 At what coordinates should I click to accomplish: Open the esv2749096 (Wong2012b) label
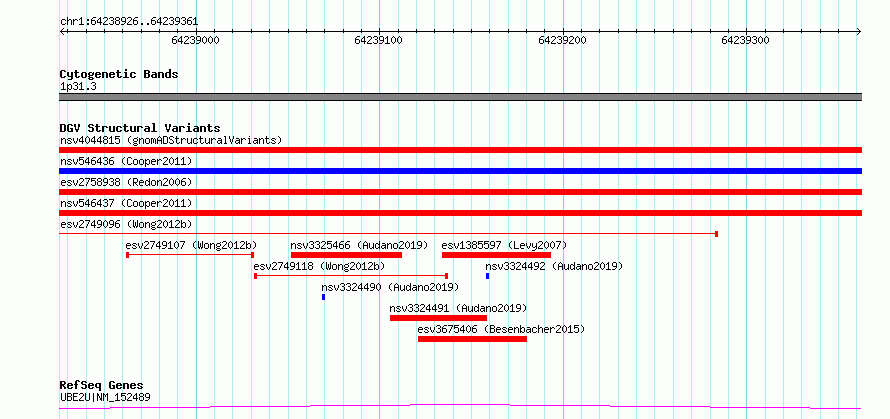pyautogui.click(x=126, y=224)
